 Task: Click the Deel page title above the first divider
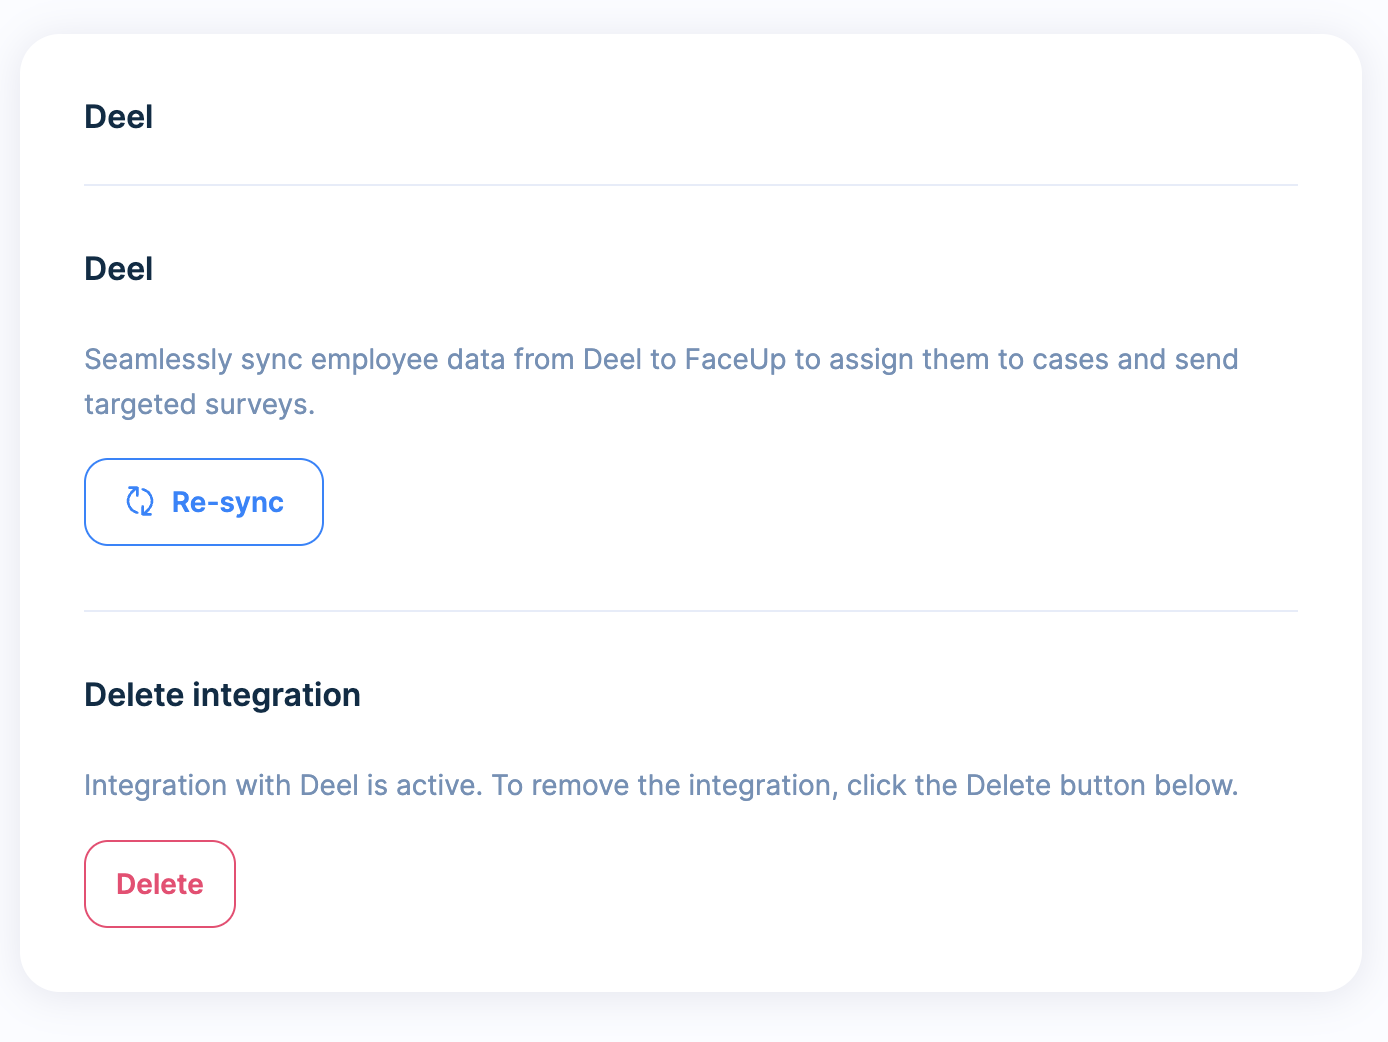point(119,117)
